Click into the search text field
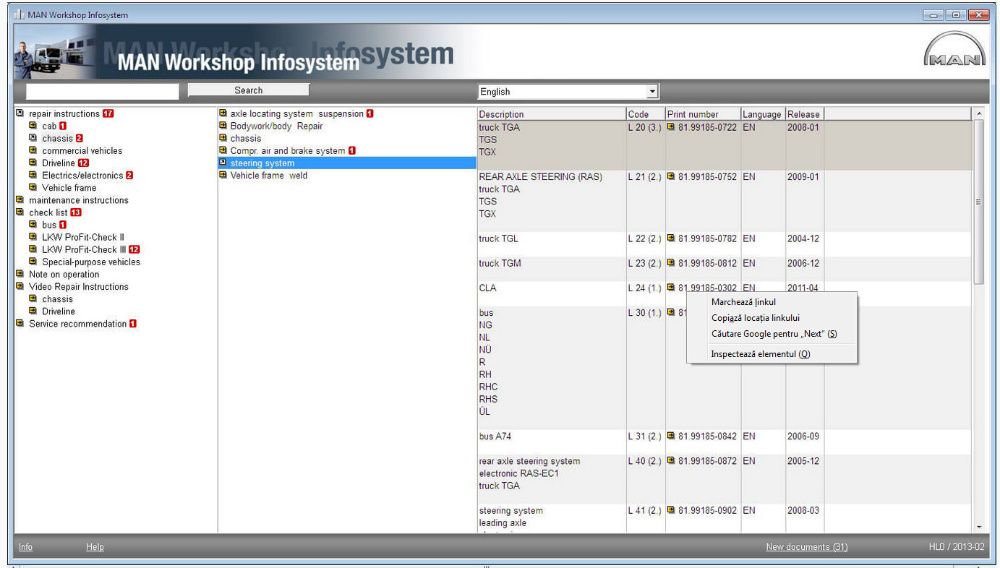The width and height of the screenshot is (1000, 568). pos(102,92)
